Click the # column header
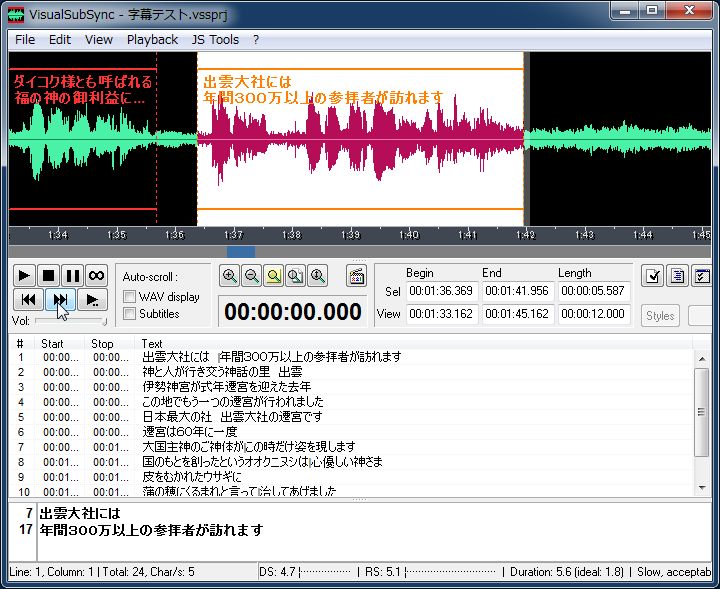This screenshot has width=720, height=589. pos(20,343)
